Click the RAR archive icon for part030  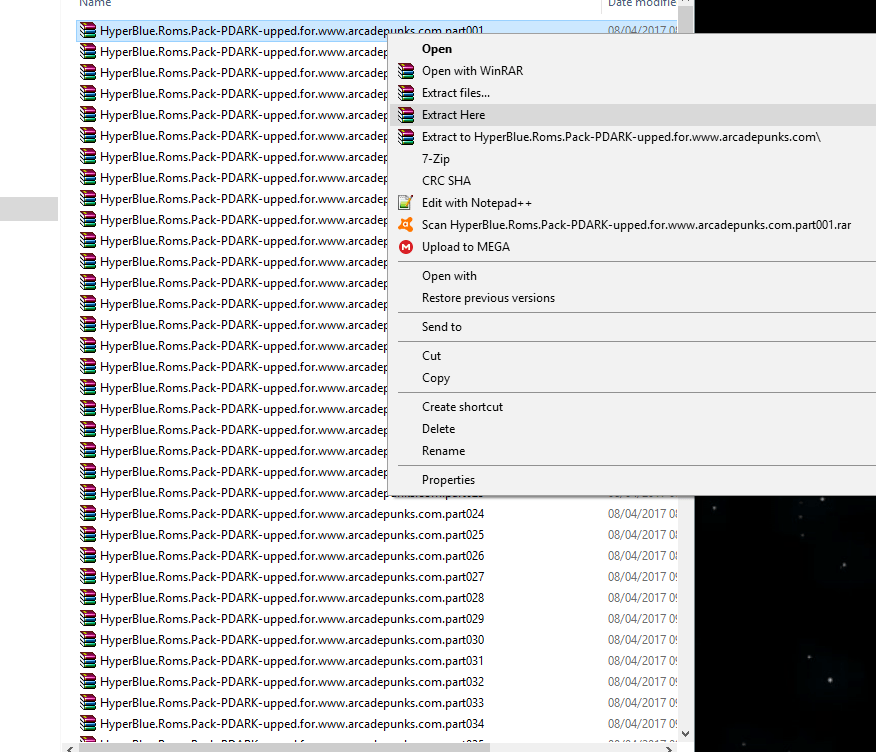point(88,639)
